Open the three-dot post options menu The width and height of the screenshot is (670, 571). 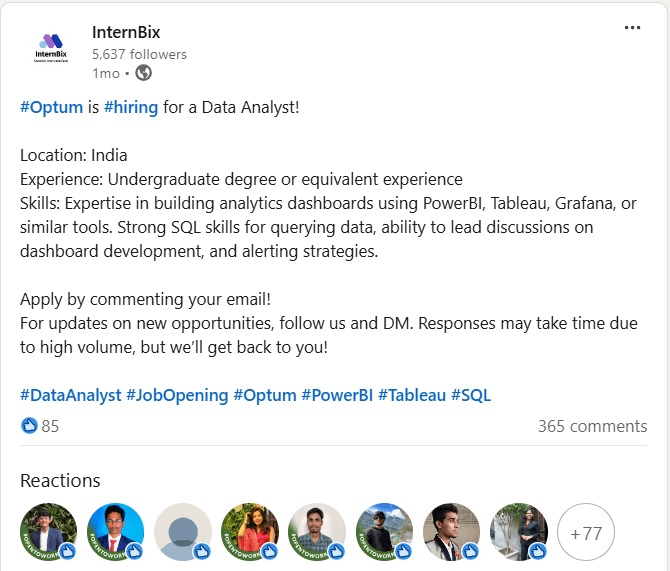click(632, 28)
